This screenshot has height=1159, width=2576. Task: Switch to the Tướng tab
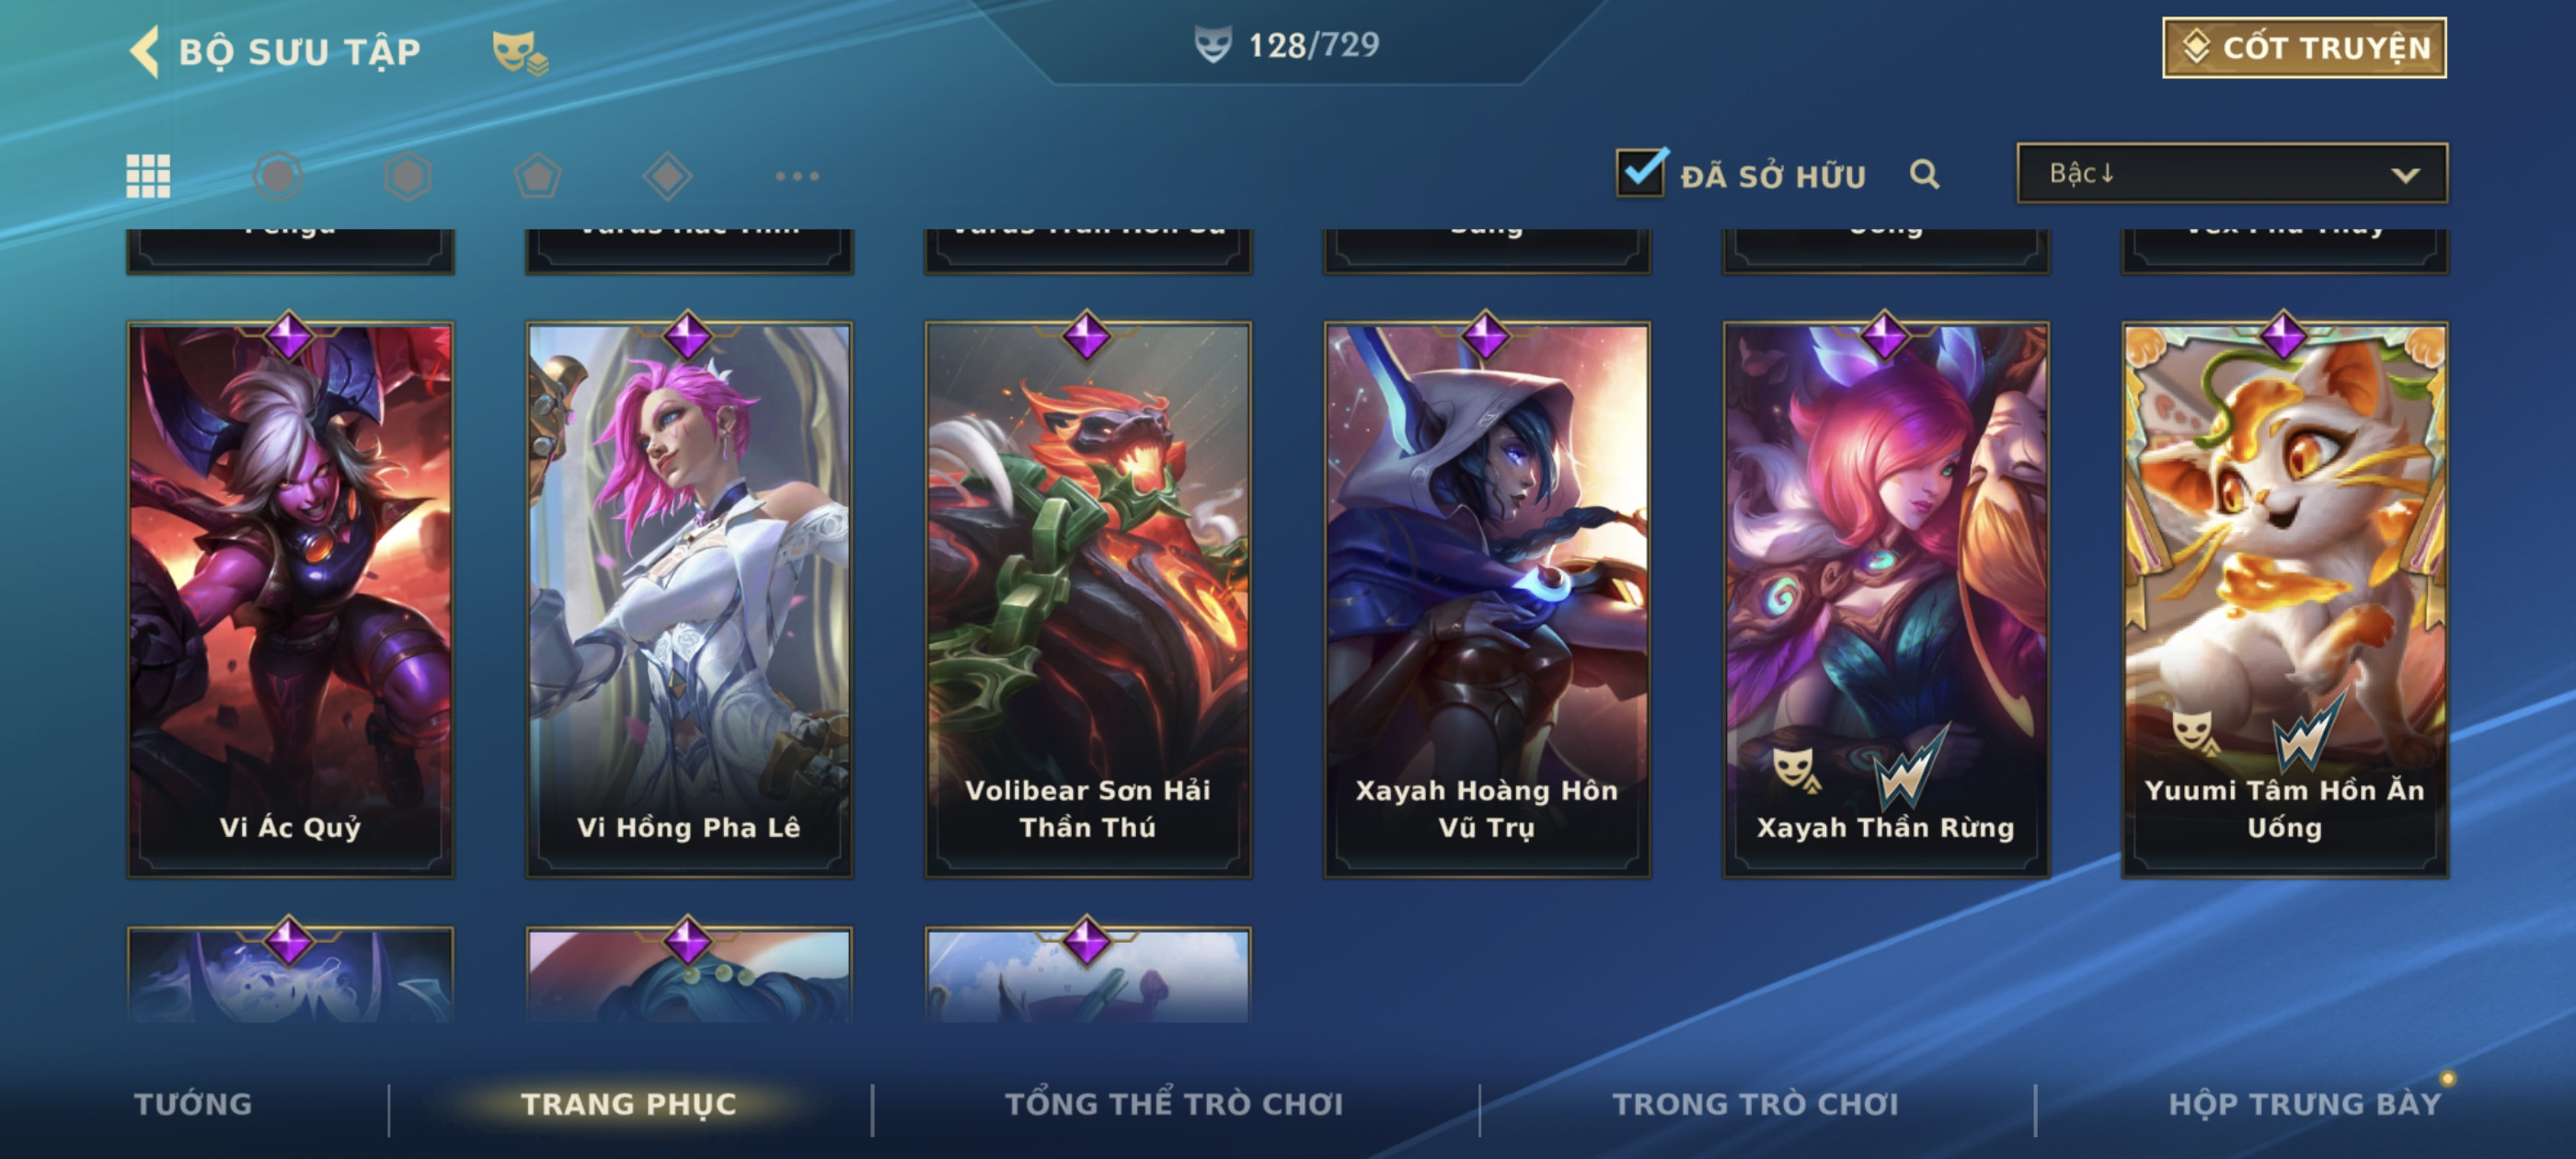point(193,1104)
